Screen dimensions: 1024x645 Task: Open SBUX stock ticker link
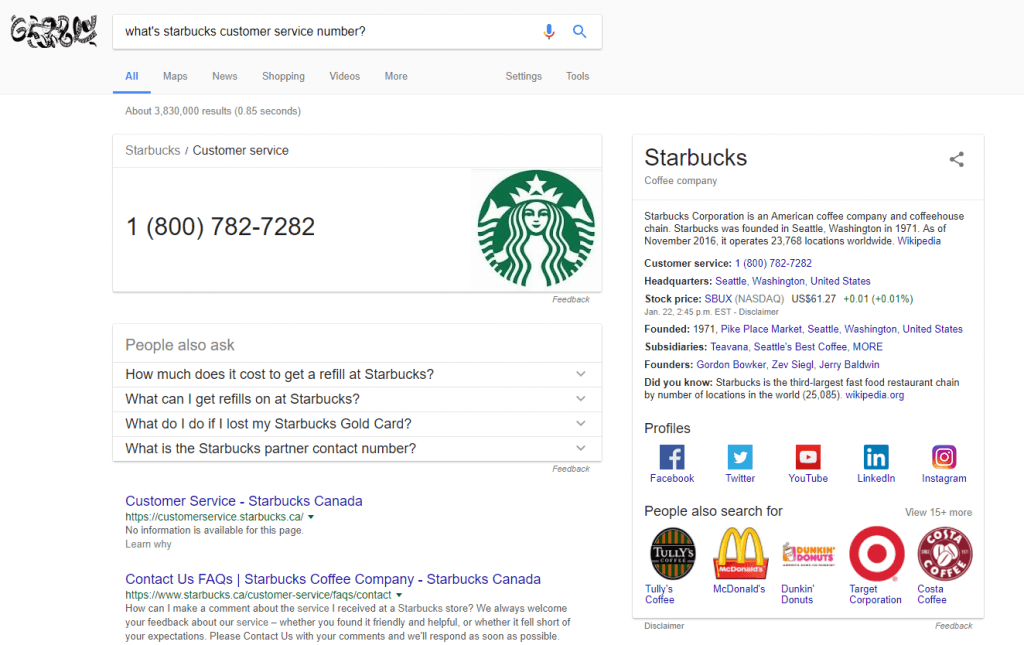click(x=718, y=298)
